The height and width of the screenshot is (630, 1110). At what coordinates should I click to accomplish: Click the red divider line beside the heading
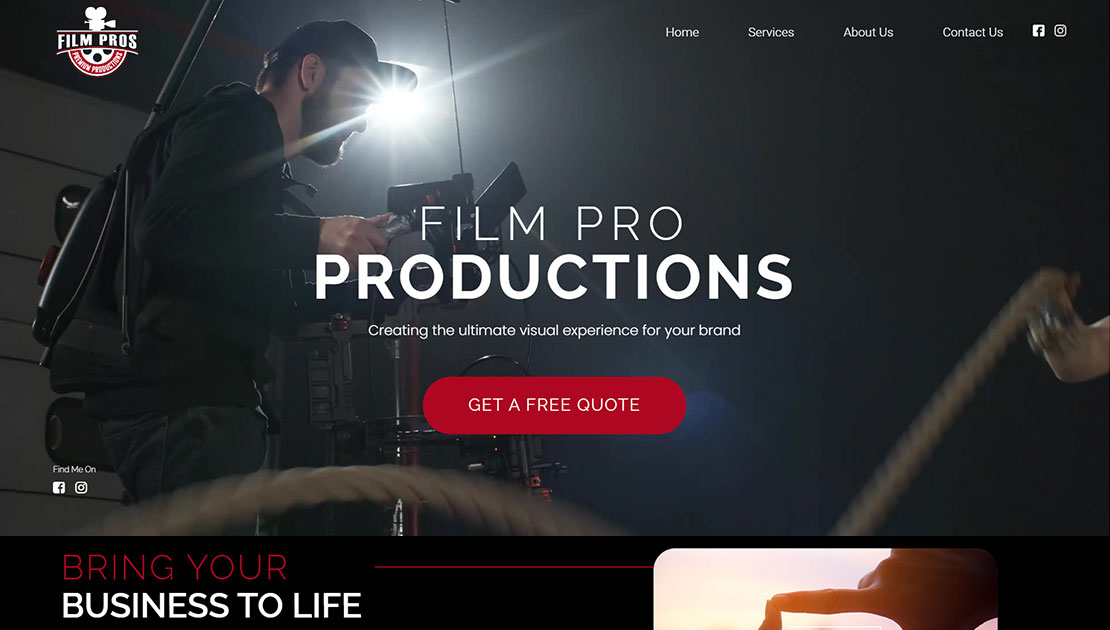(514, 567)
